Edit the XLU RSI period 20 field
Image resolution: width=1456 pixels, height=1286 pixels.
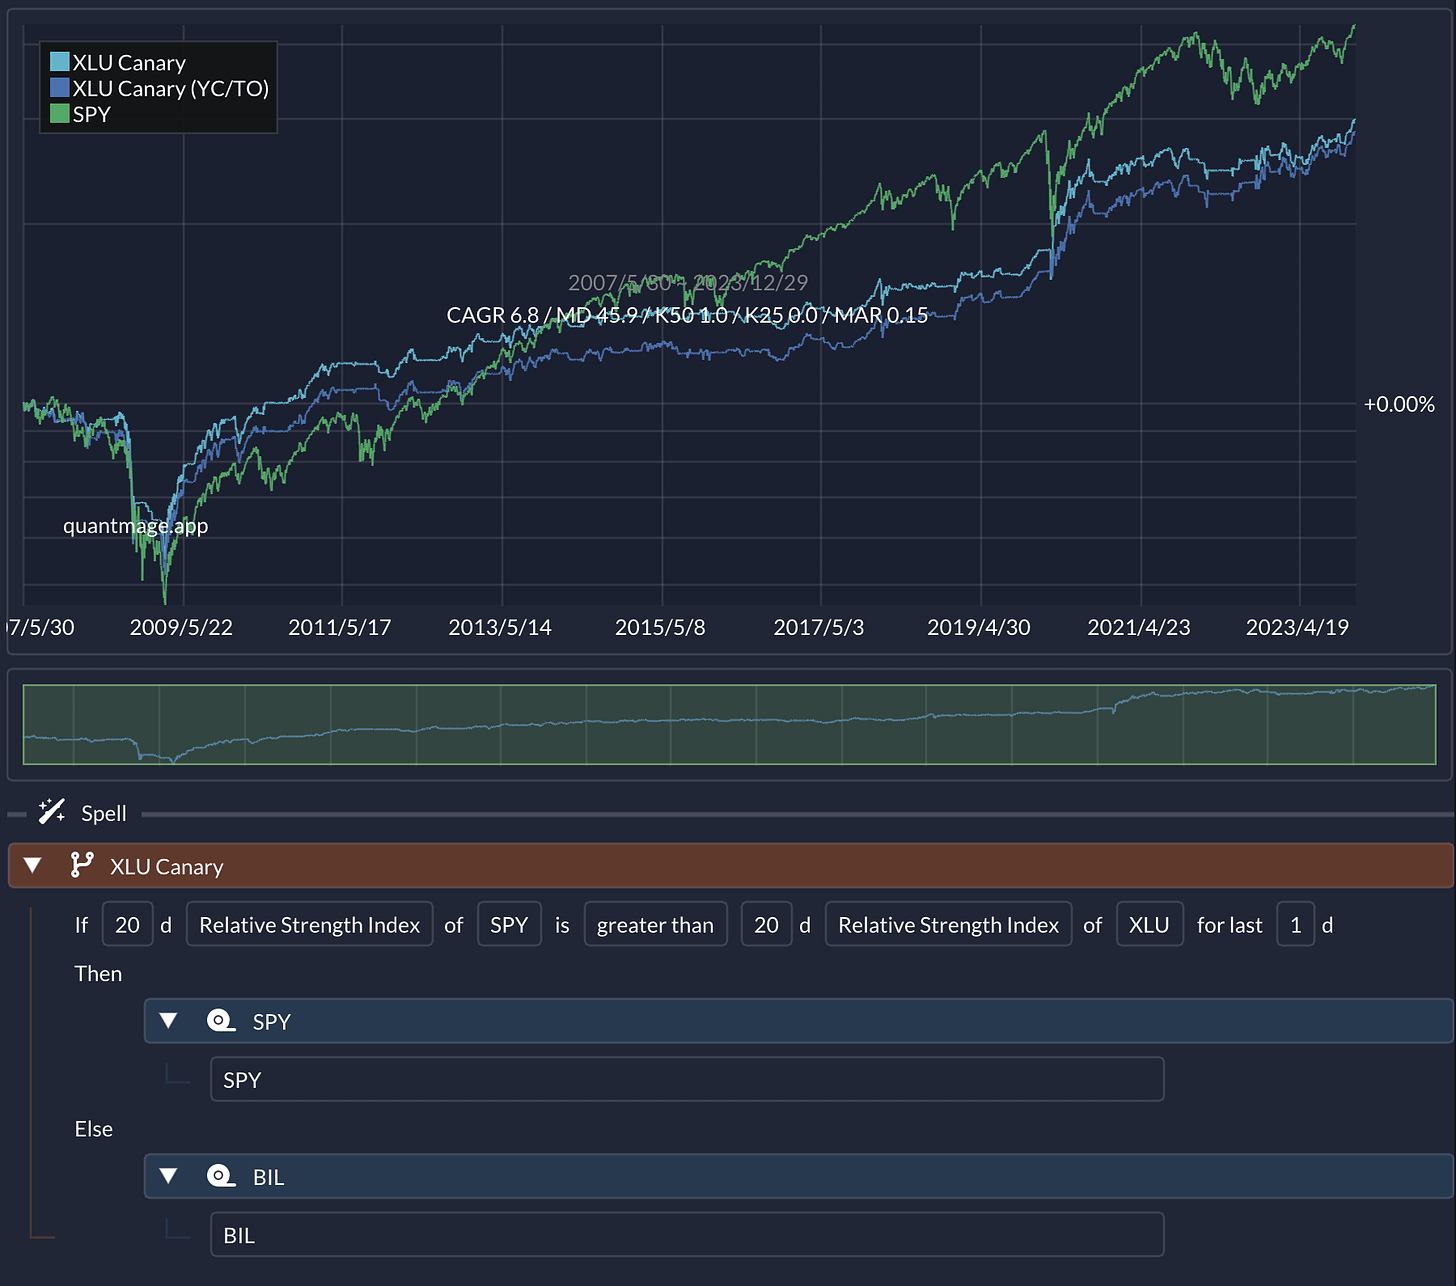click(766, 924)
